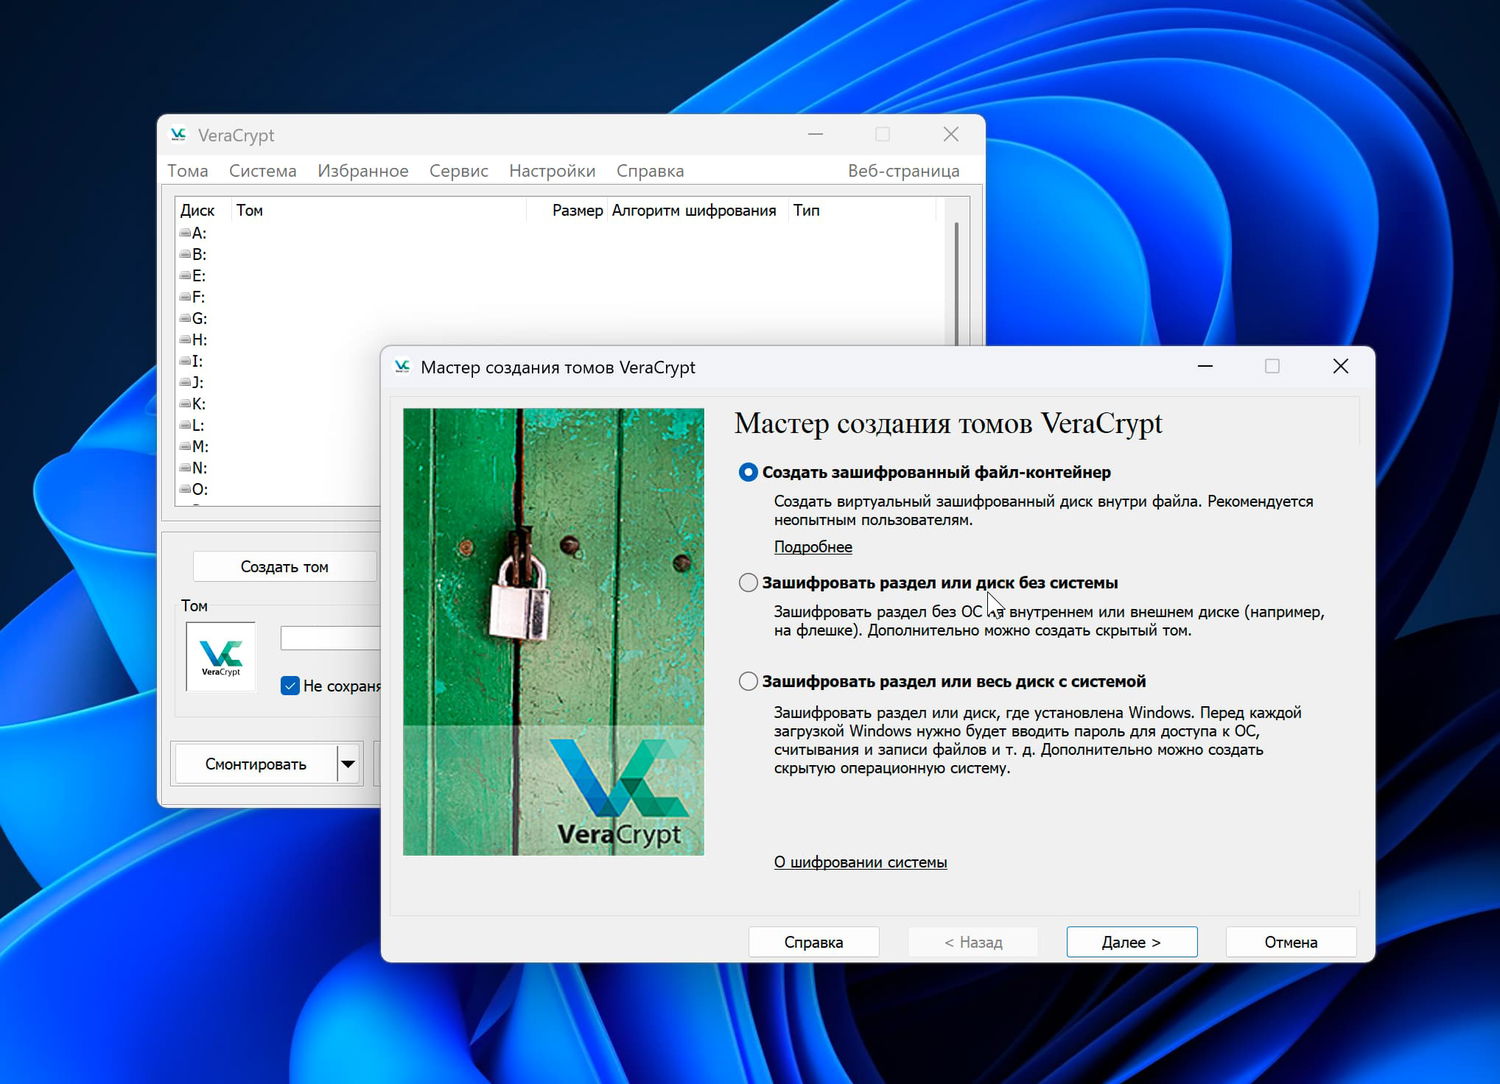Image resolution: width=1500 pixels, height=1084 pixels.
Task: Click the green door padlock wizard image
Action: [553, 631]
